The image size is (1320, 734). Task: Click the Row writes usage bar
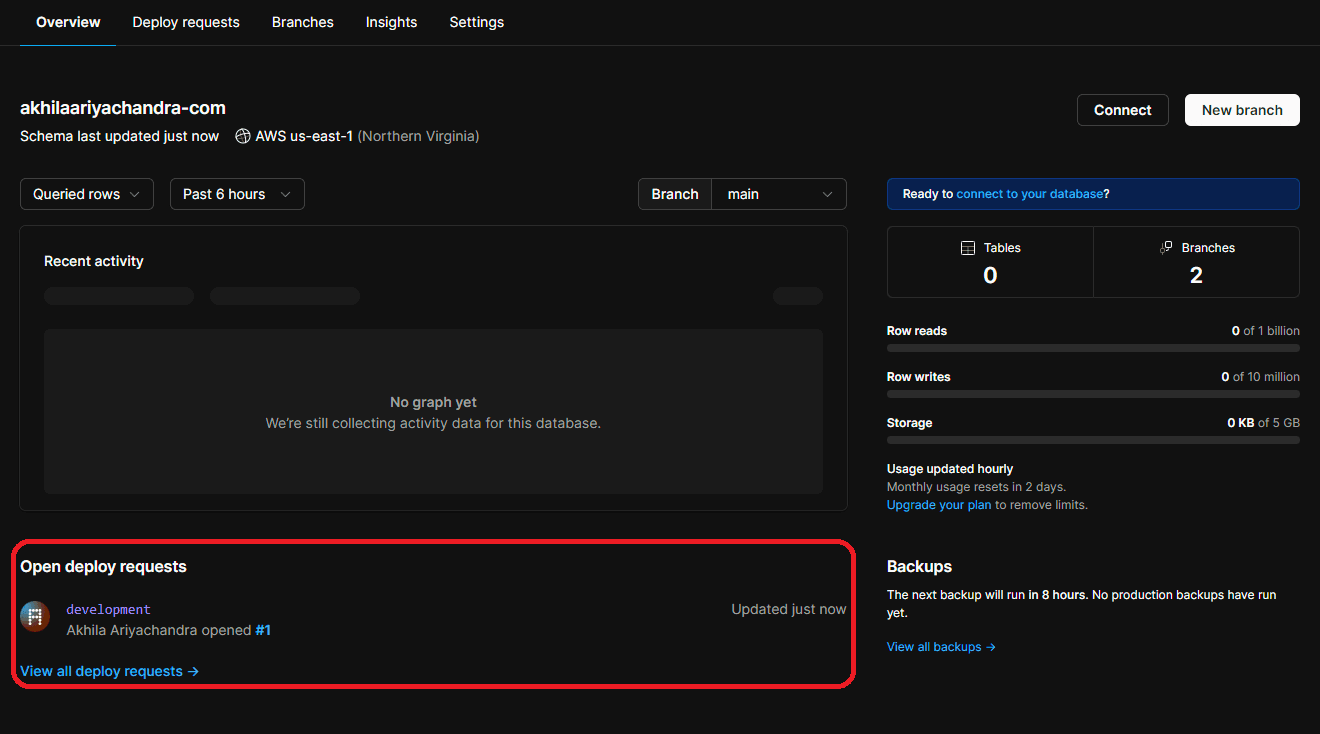pos(1093,394)
